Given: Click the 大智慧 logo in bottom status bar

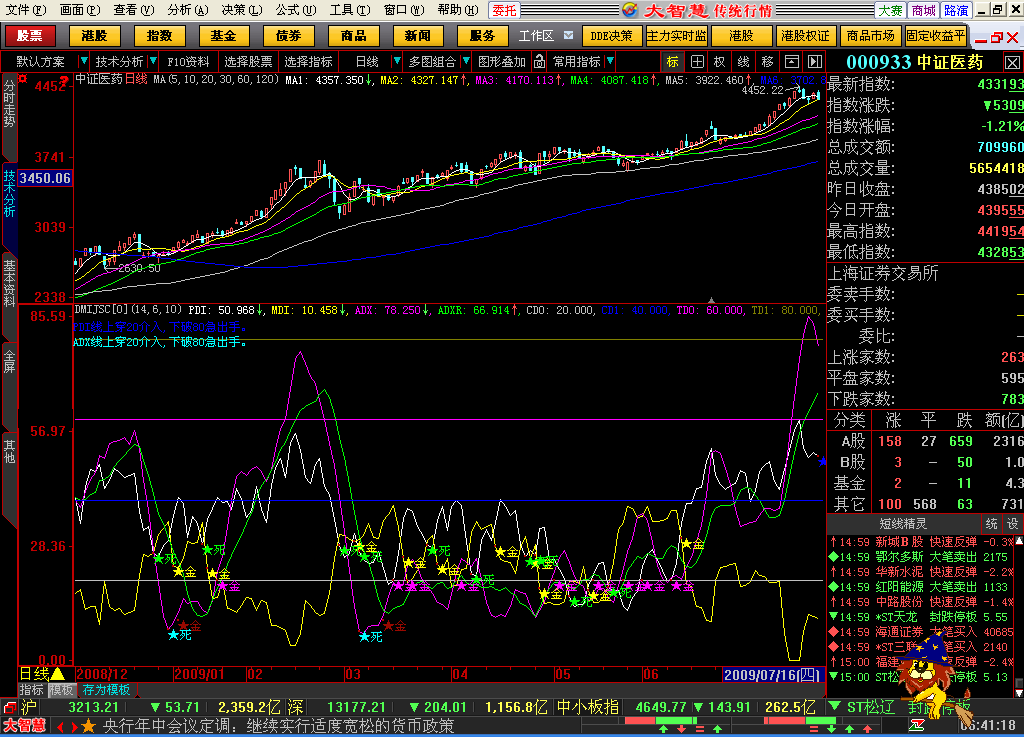Looking at the screenshot, I should (24, 725).
